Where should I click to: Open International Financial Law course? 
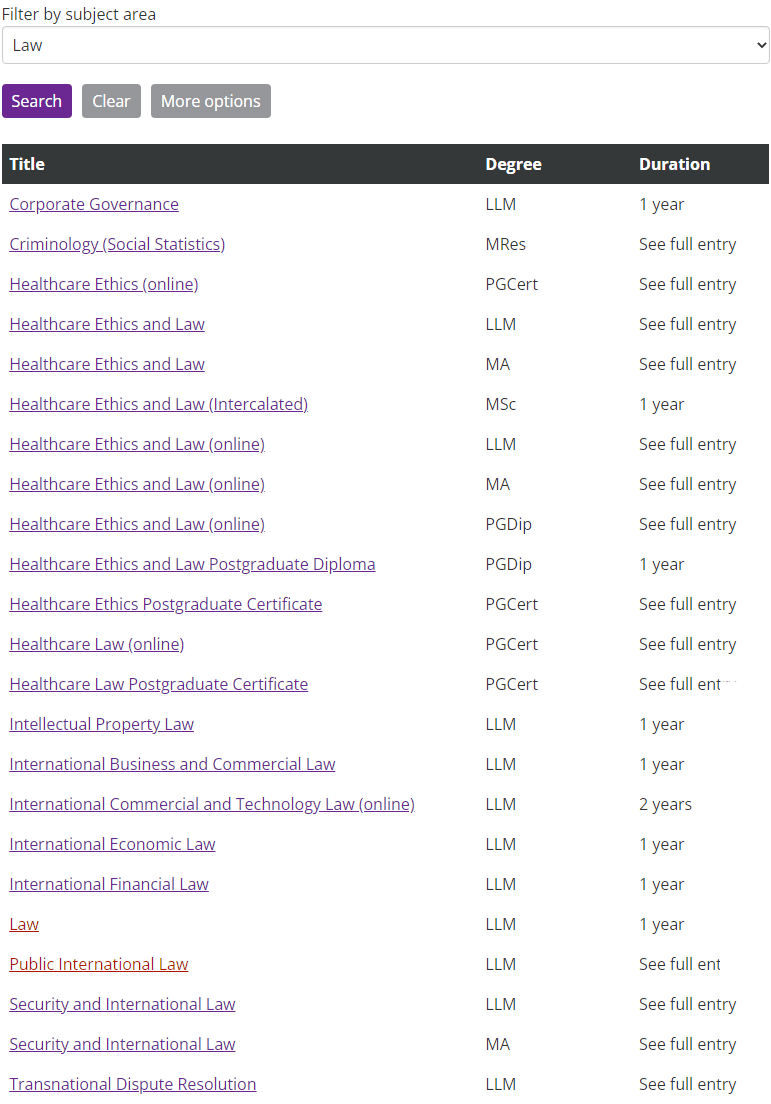pos(109,884)
